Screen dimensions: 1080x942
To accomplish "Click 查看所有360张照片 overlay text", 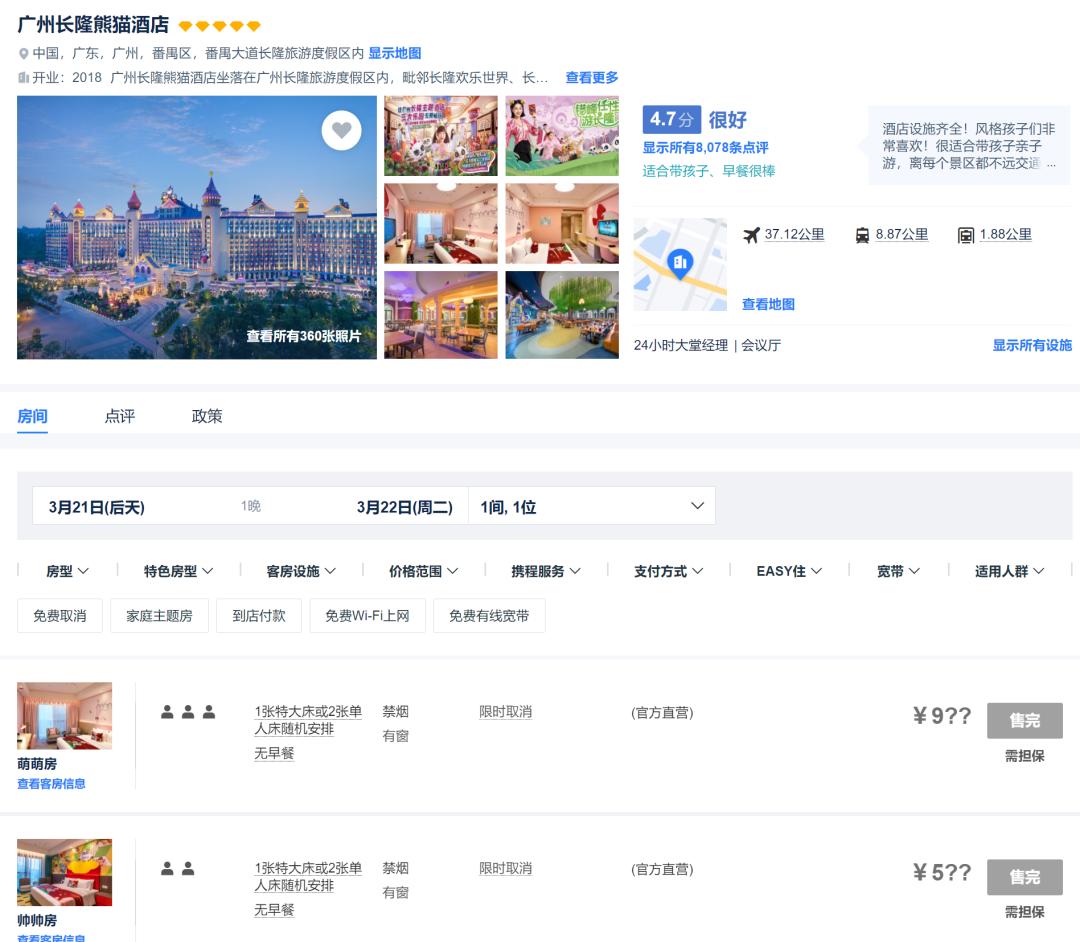I will point(304,336).
